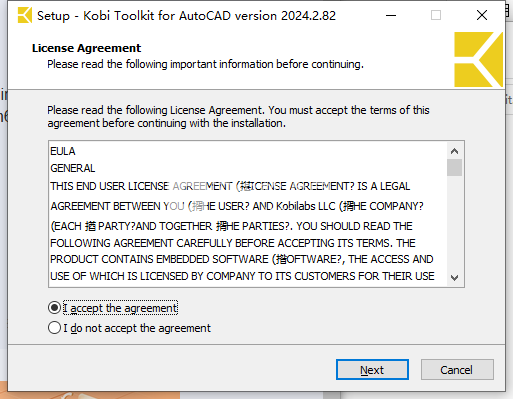513x399 pixels.
Task: Click the large yellow Kobi logo
Action: click(x=478, y=60)
